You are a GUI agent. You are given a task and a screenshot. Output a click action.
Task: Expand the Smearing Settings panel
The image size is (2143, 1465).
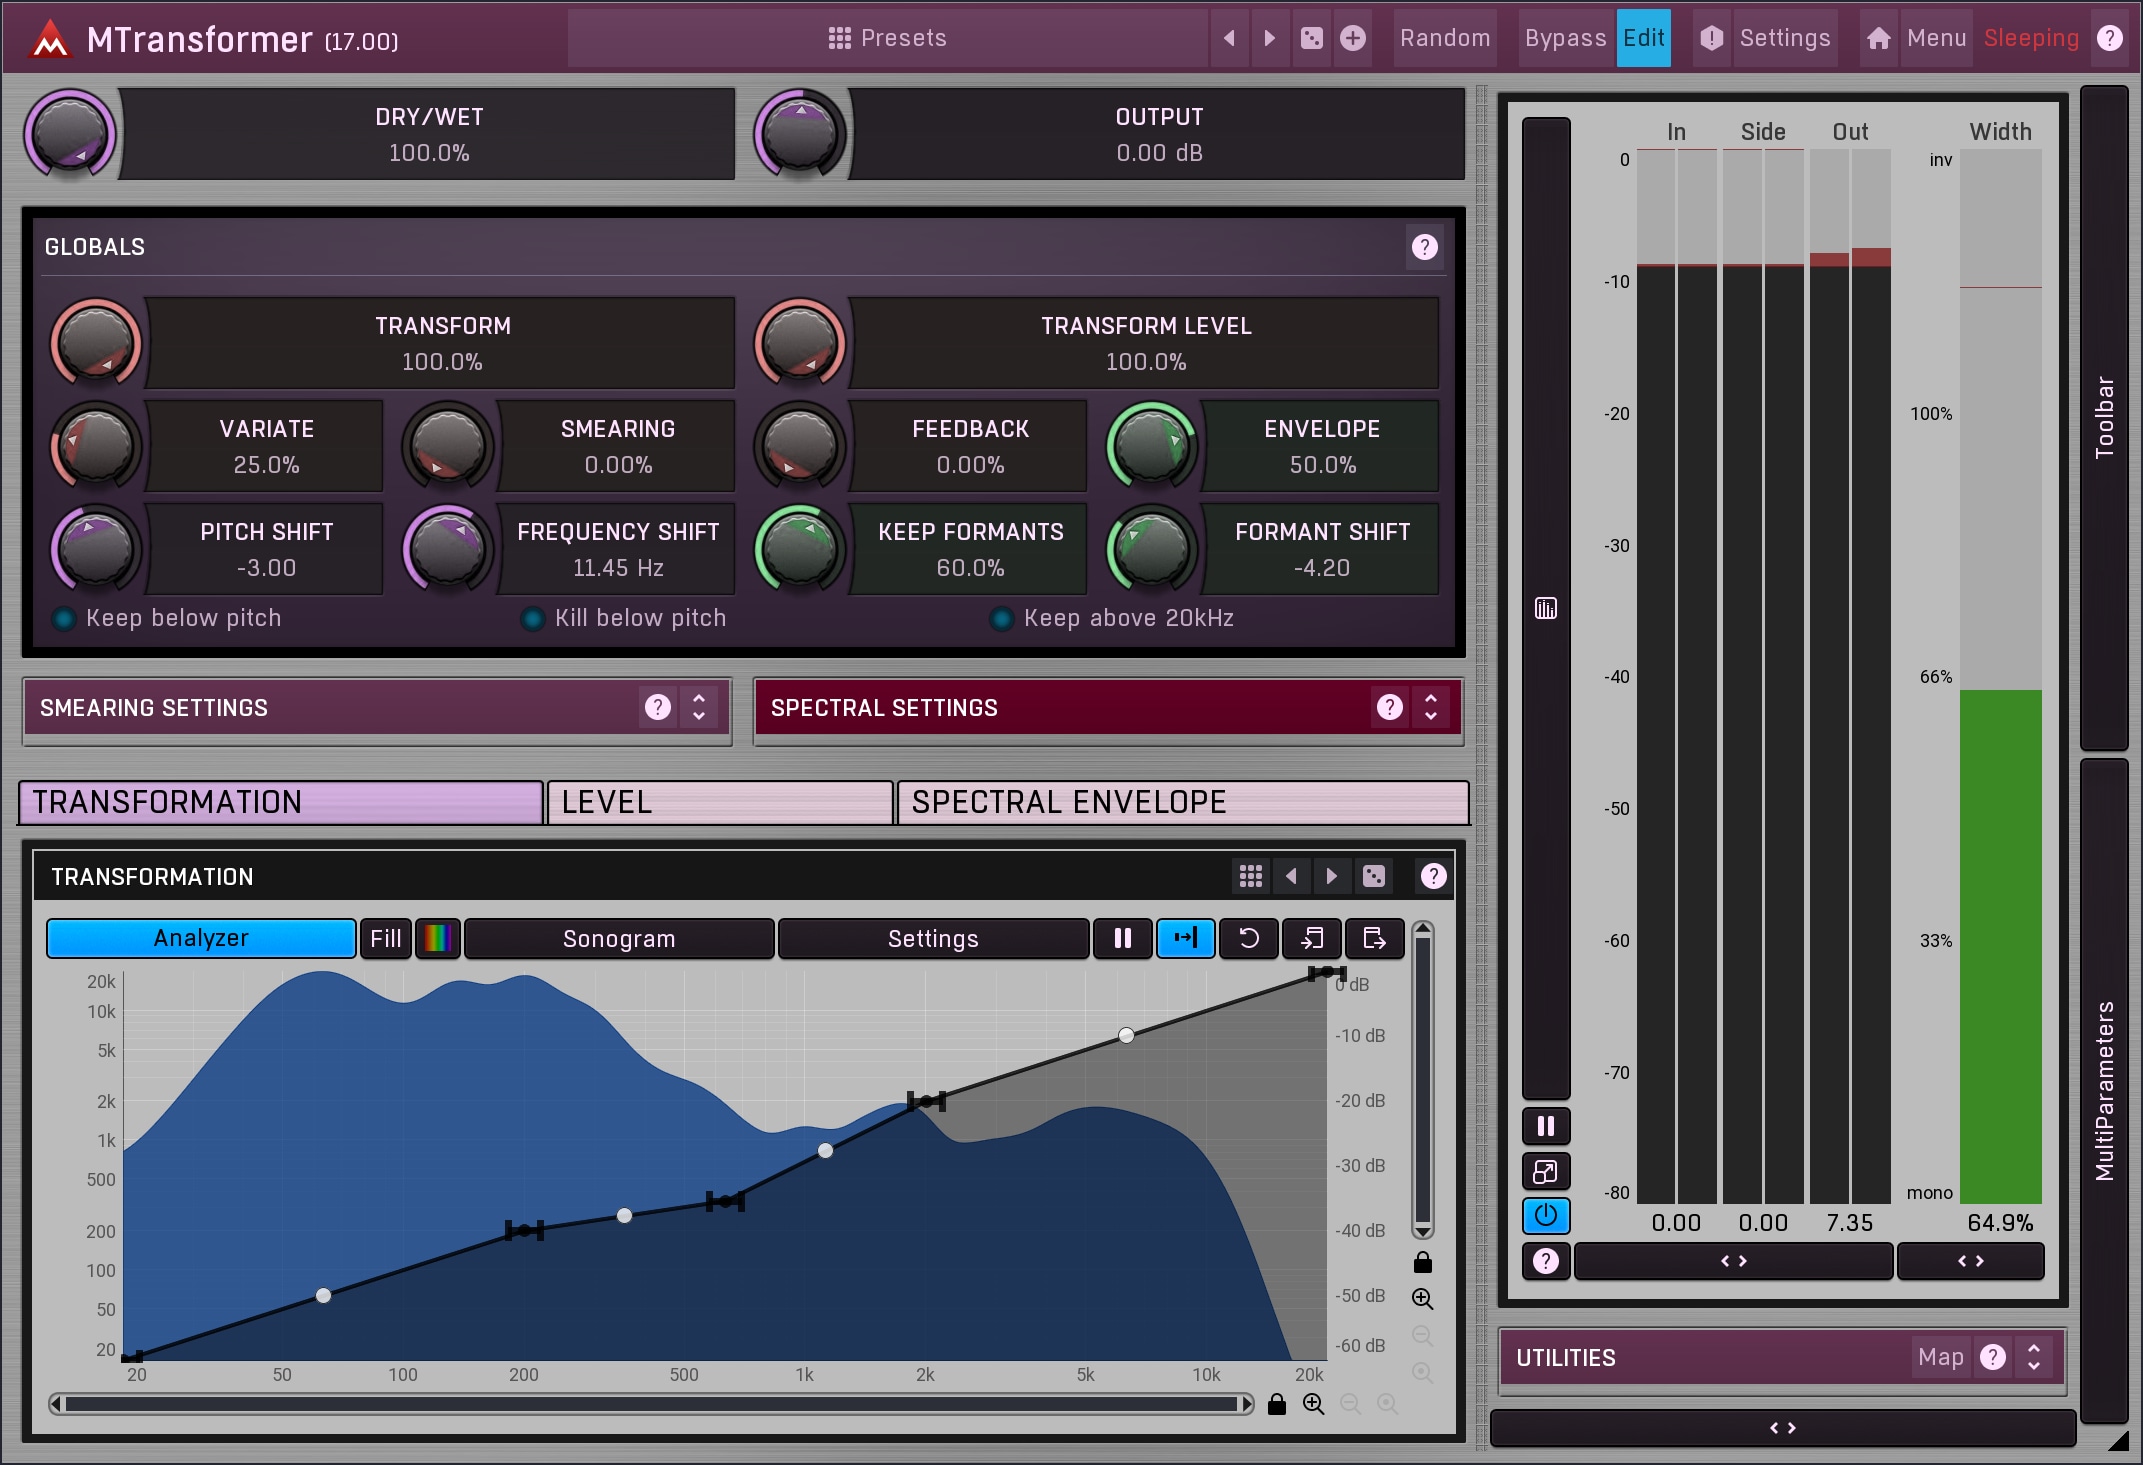[x=699, y=707]
